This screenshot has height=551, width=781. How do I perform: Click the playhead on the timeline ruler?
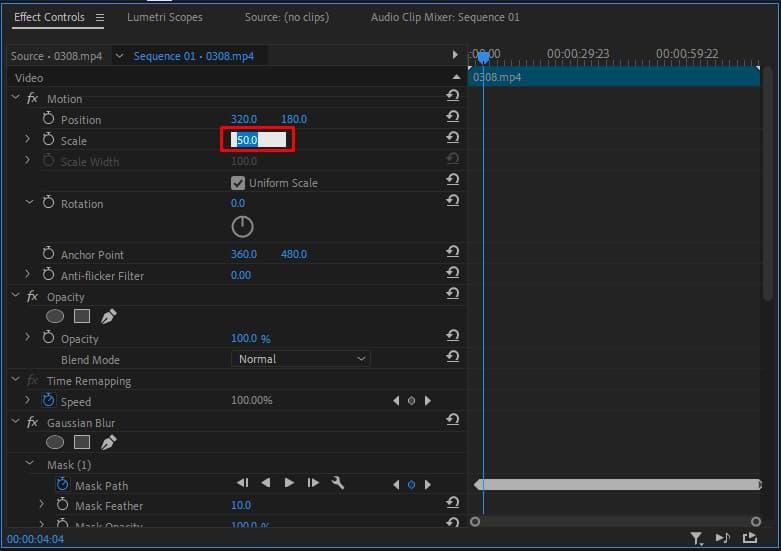(482, 56)
